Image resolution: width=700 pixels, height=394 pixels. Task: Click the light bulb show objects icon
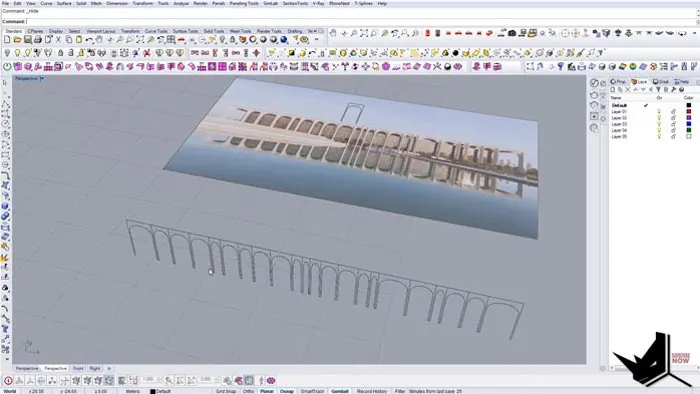[x=17, y=53]
